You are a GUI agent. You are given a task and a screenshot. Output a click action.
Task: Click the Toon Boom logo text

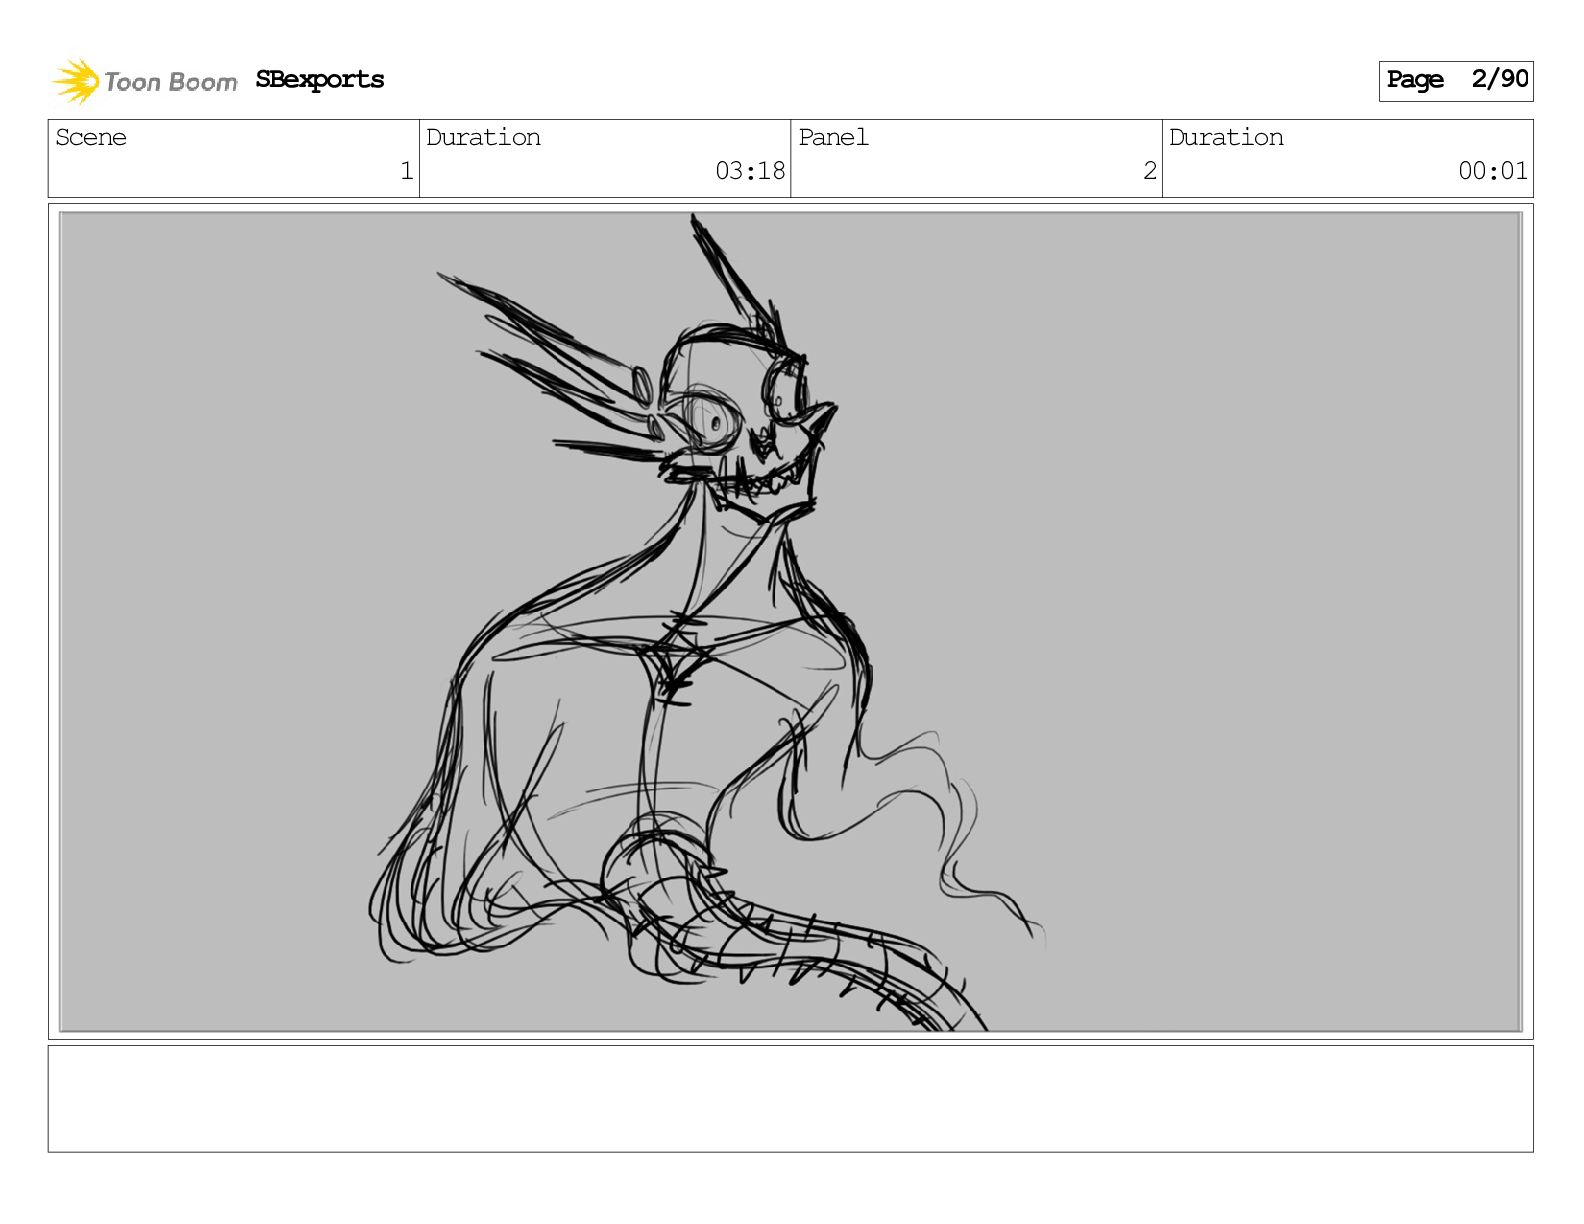(170, 82)
